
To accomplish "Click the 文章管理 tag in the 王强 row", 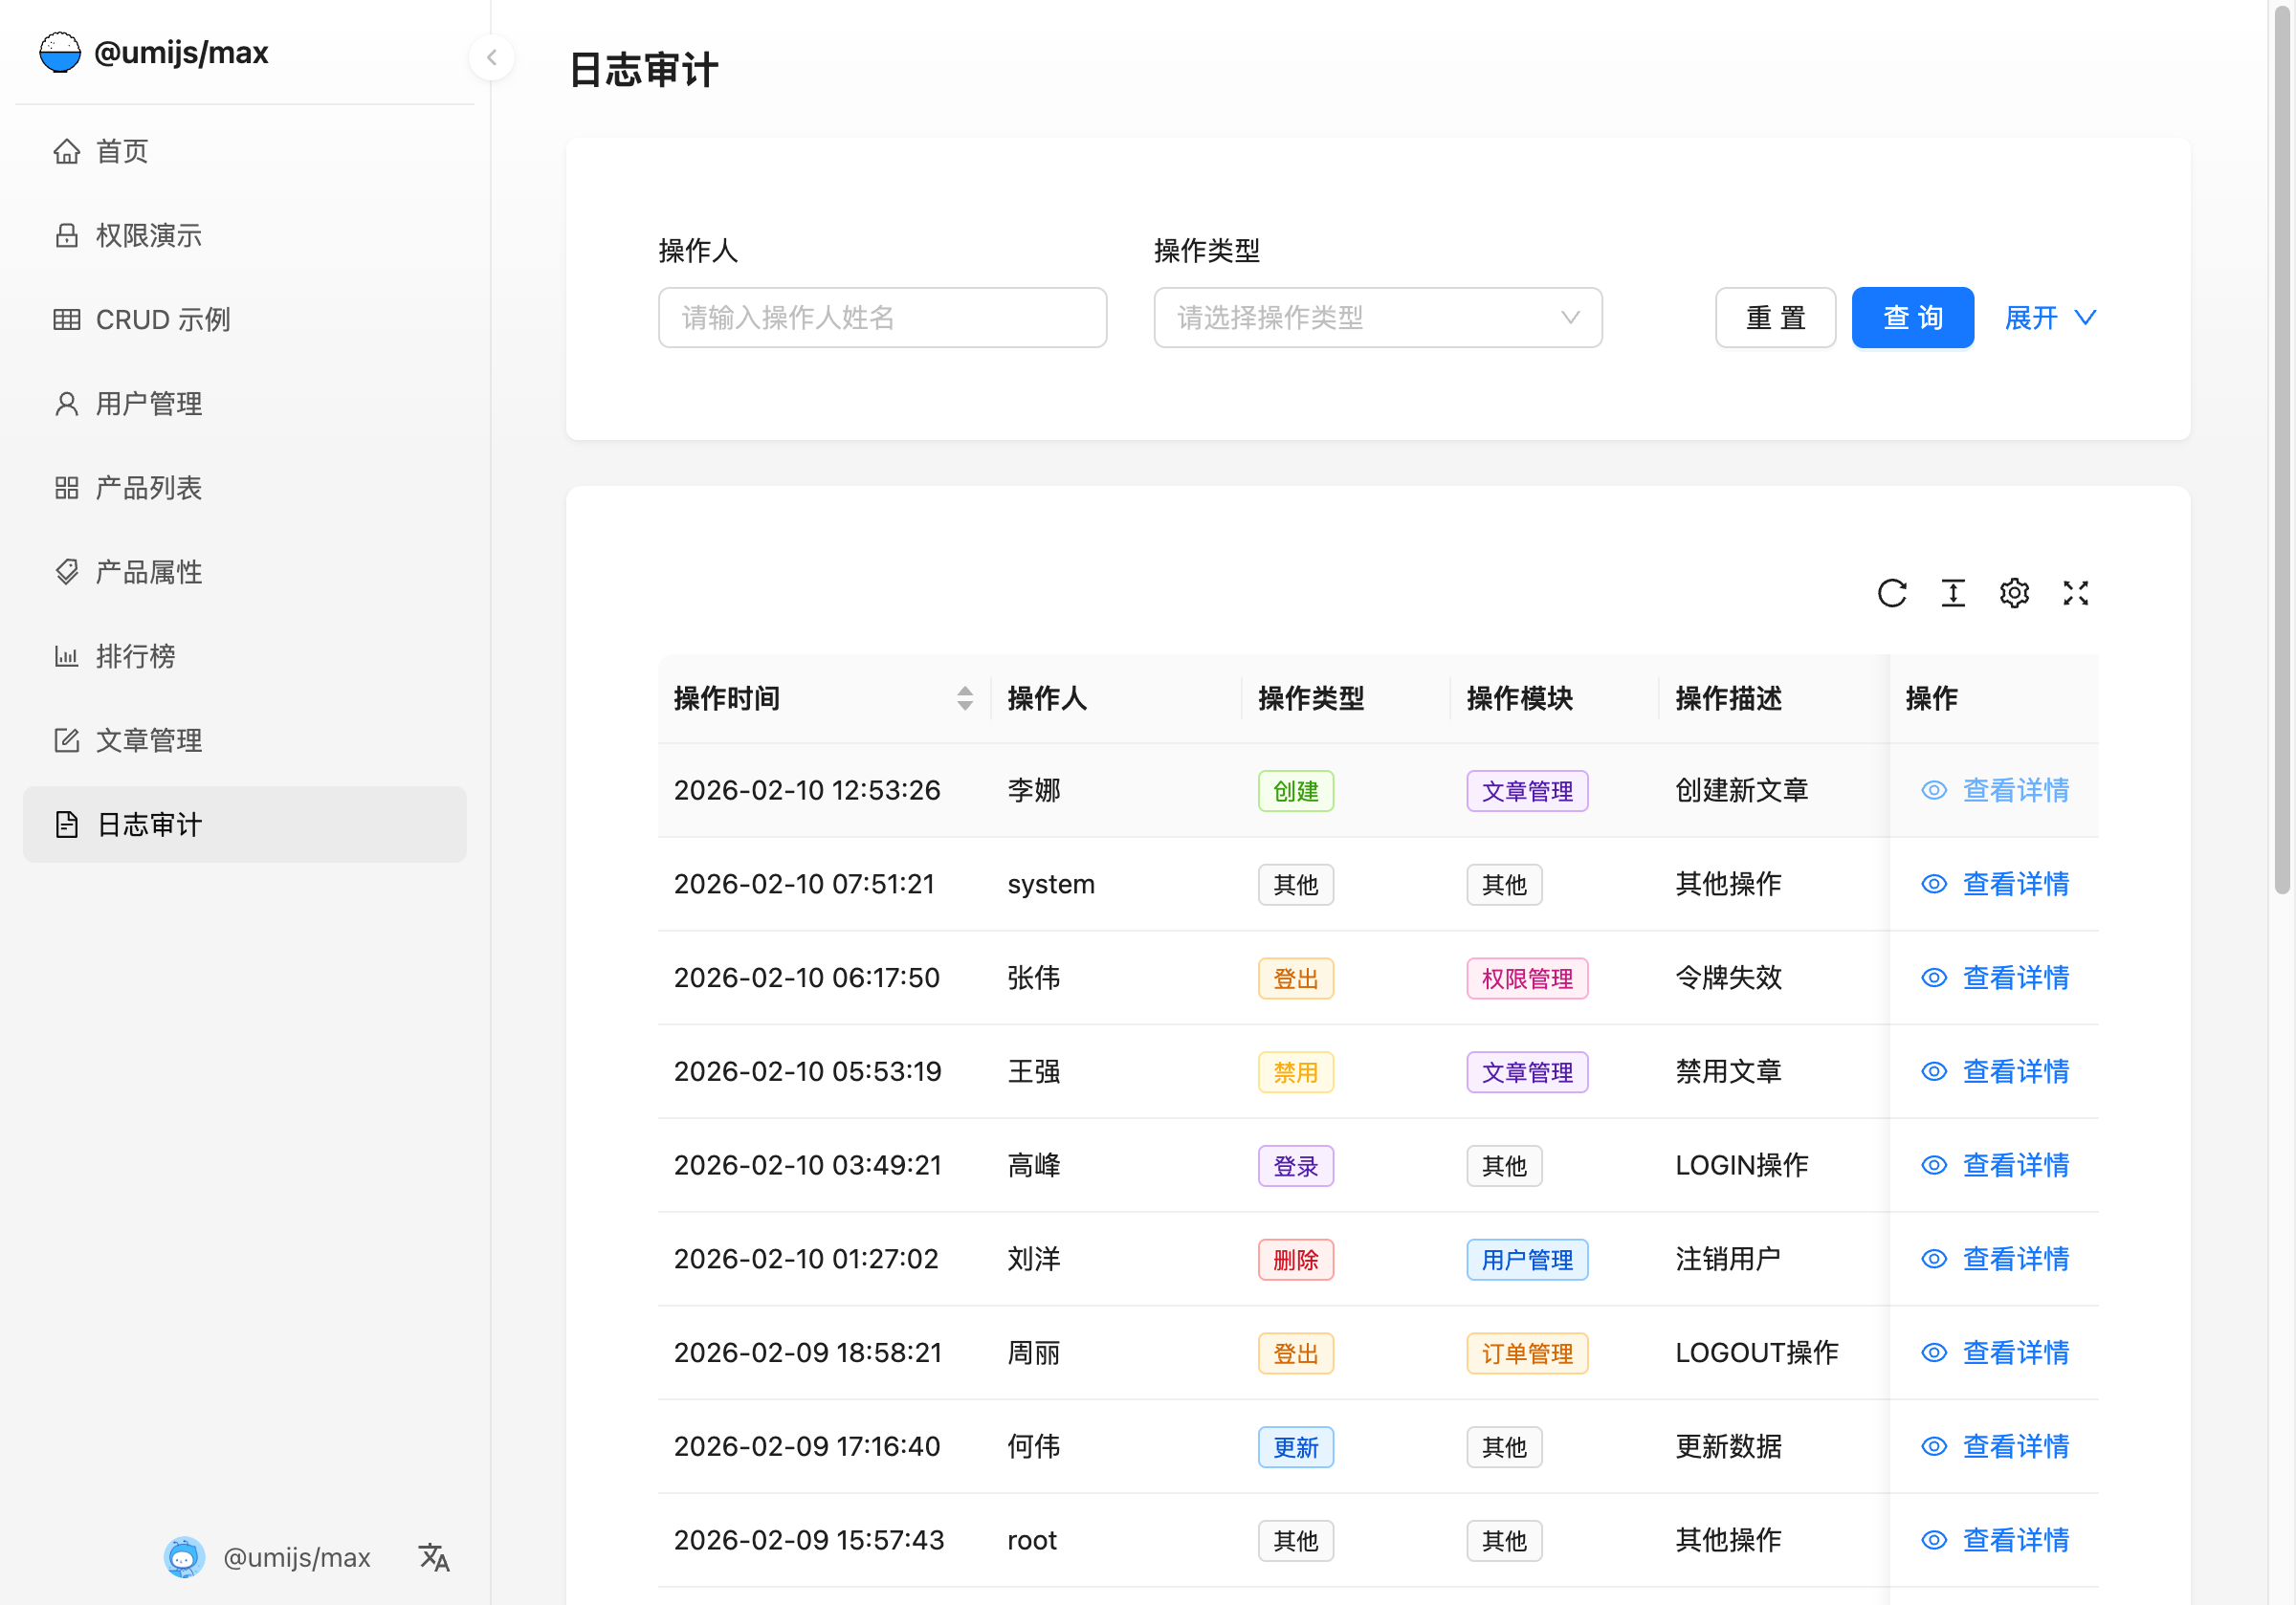I will [1526, 1072].
